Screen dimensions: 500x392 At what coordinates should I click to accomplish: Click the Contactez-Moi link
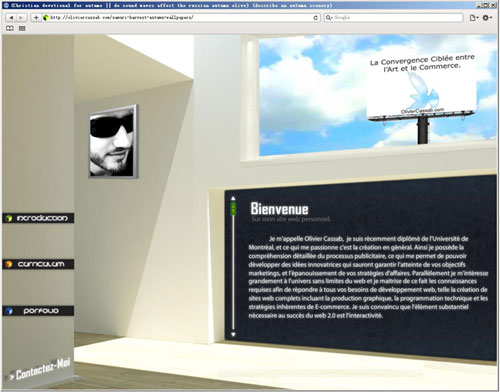coord(40,369)
